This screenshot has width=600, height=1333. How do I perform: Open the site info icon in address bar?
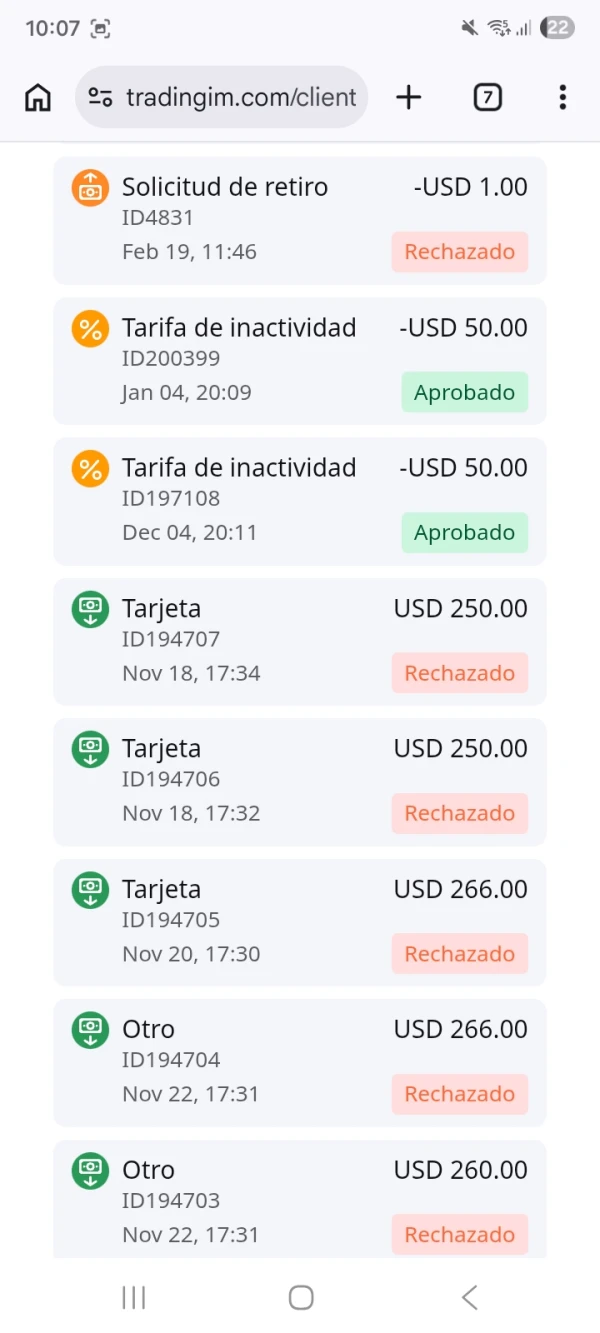100,97
